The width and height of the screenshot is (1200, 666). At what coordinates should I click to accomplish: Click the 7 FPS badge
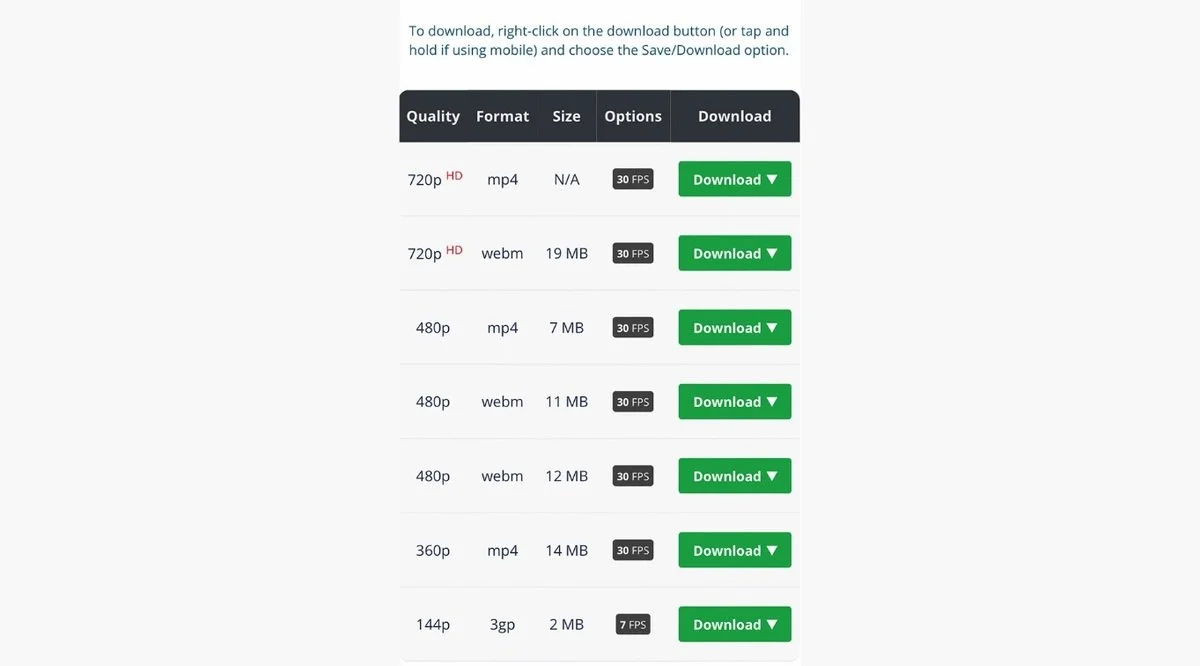pos(633,625)
